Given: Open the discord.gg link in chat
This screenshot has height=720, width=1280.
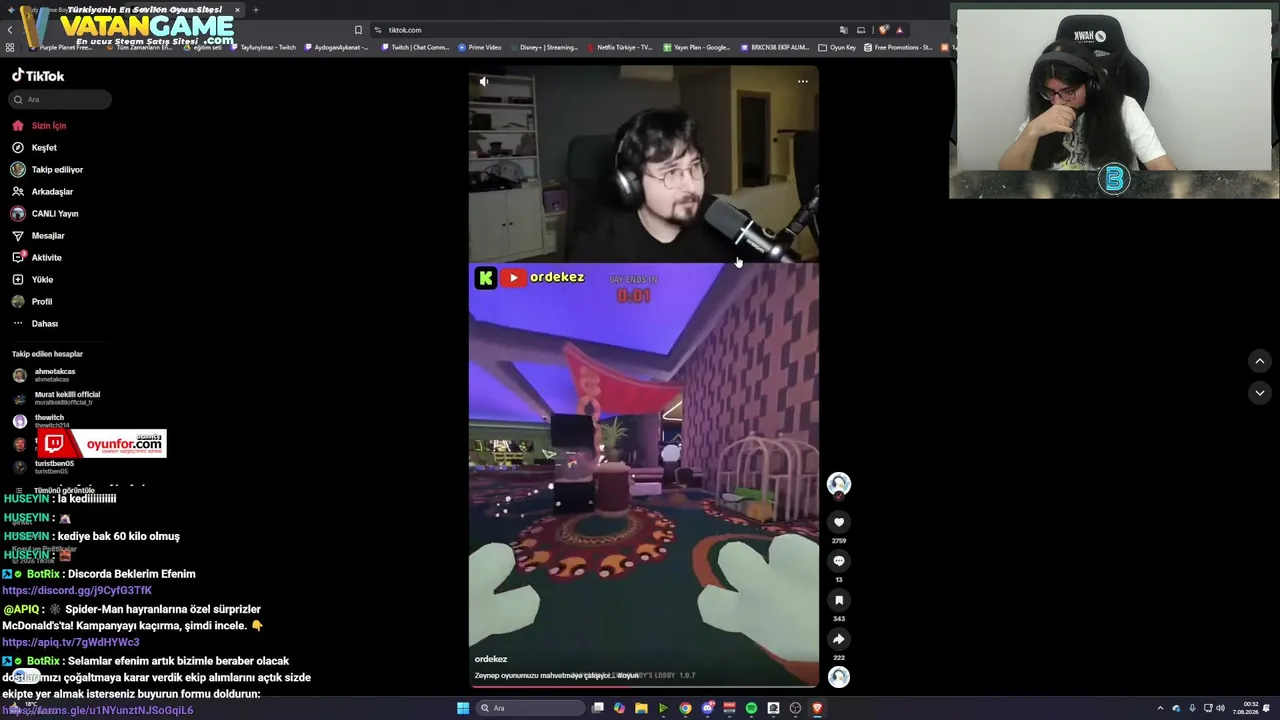Looking at the screenshot, I should coord(77,591).
